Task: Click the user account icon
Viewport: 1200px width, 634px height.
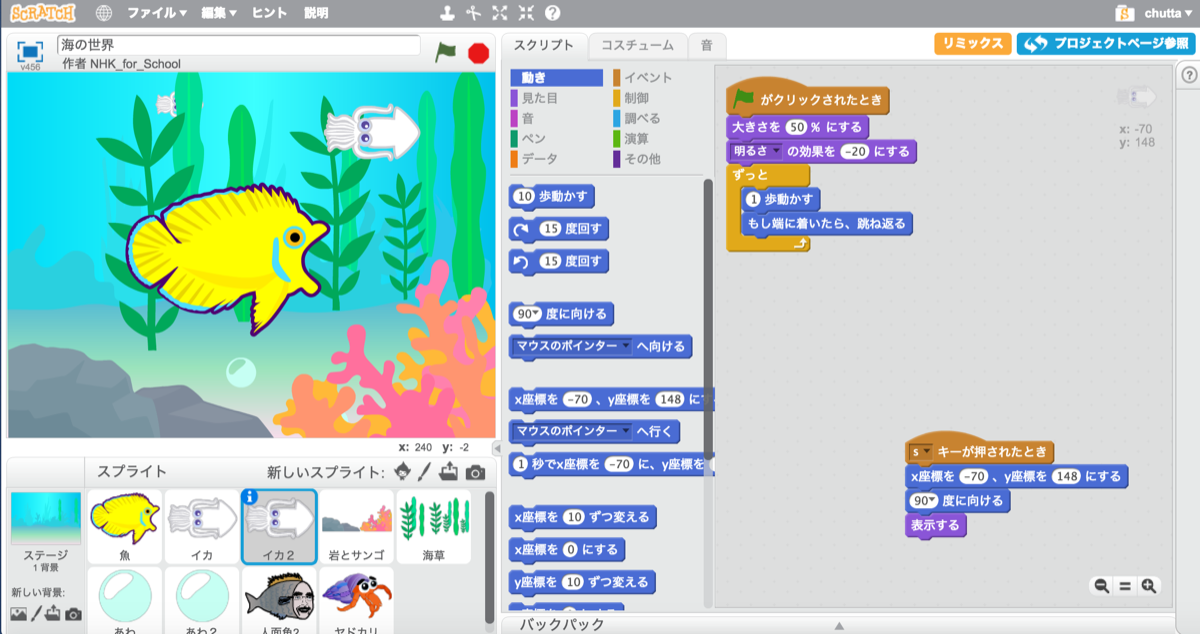Action: [x=1125, y=13]
